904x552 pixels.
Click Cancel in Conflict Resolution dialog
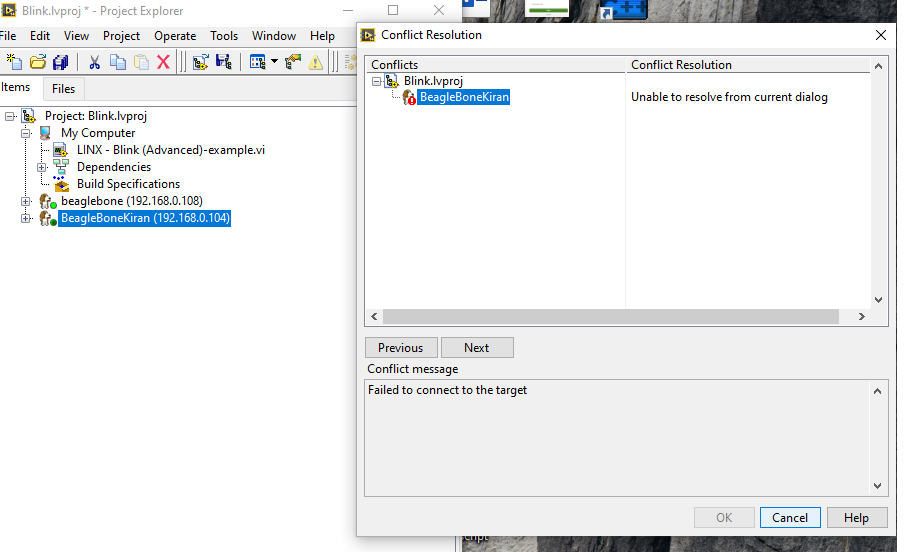tap(790, 517)
